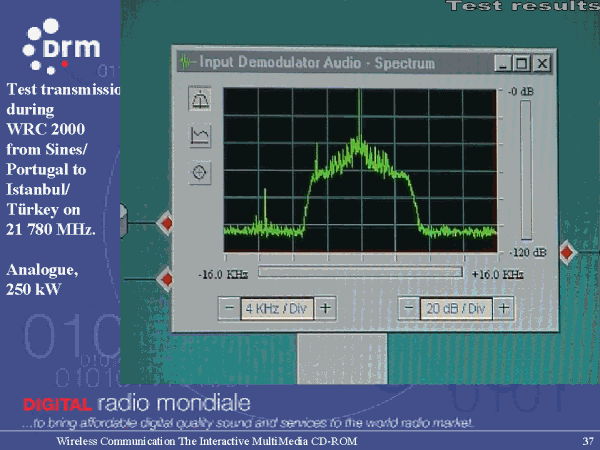Click the -16.0 KHz axis label
The height and width of the screenshot is (450, 600).
point(223,274)
